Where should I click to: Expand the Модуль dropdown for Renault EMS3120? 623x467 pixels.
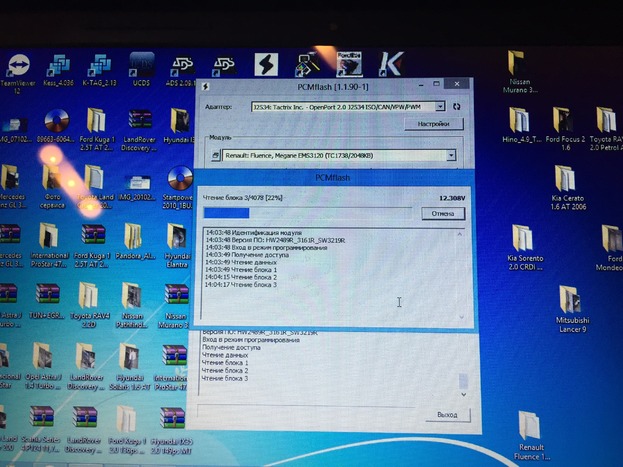tap(451, 155)
